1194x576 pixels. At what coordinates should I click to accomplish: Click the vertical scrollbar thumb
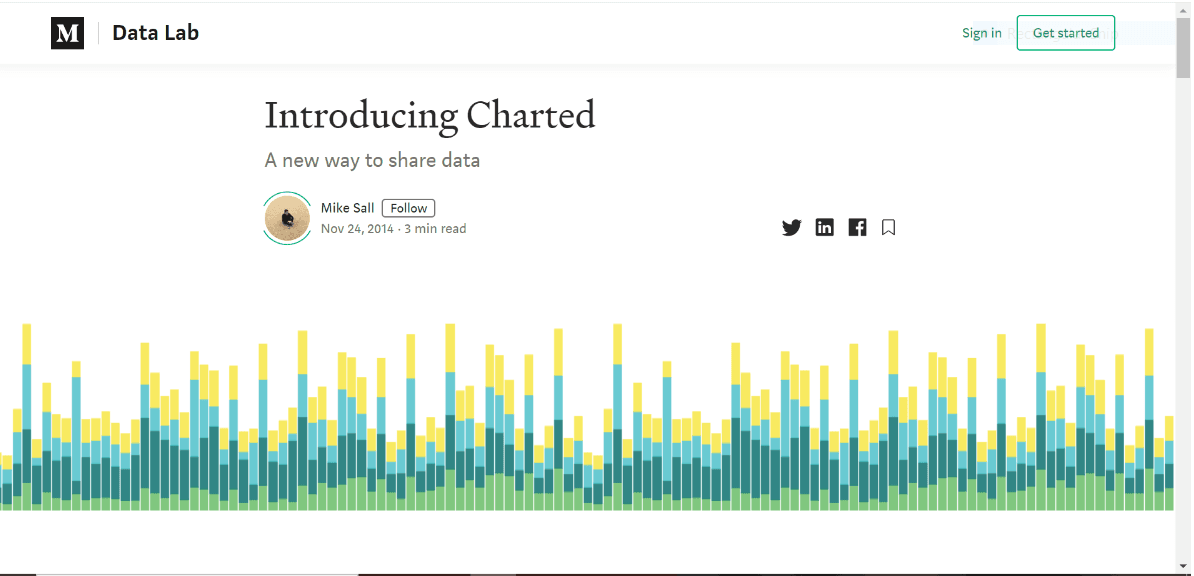pos(1184,47)
